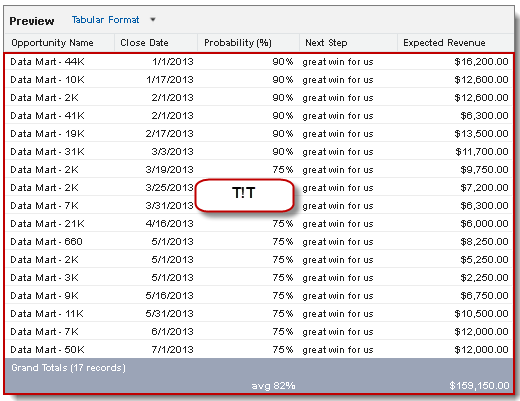Click the $13,500.00 expected revenue value
The image size is (520, 401).
481,134
